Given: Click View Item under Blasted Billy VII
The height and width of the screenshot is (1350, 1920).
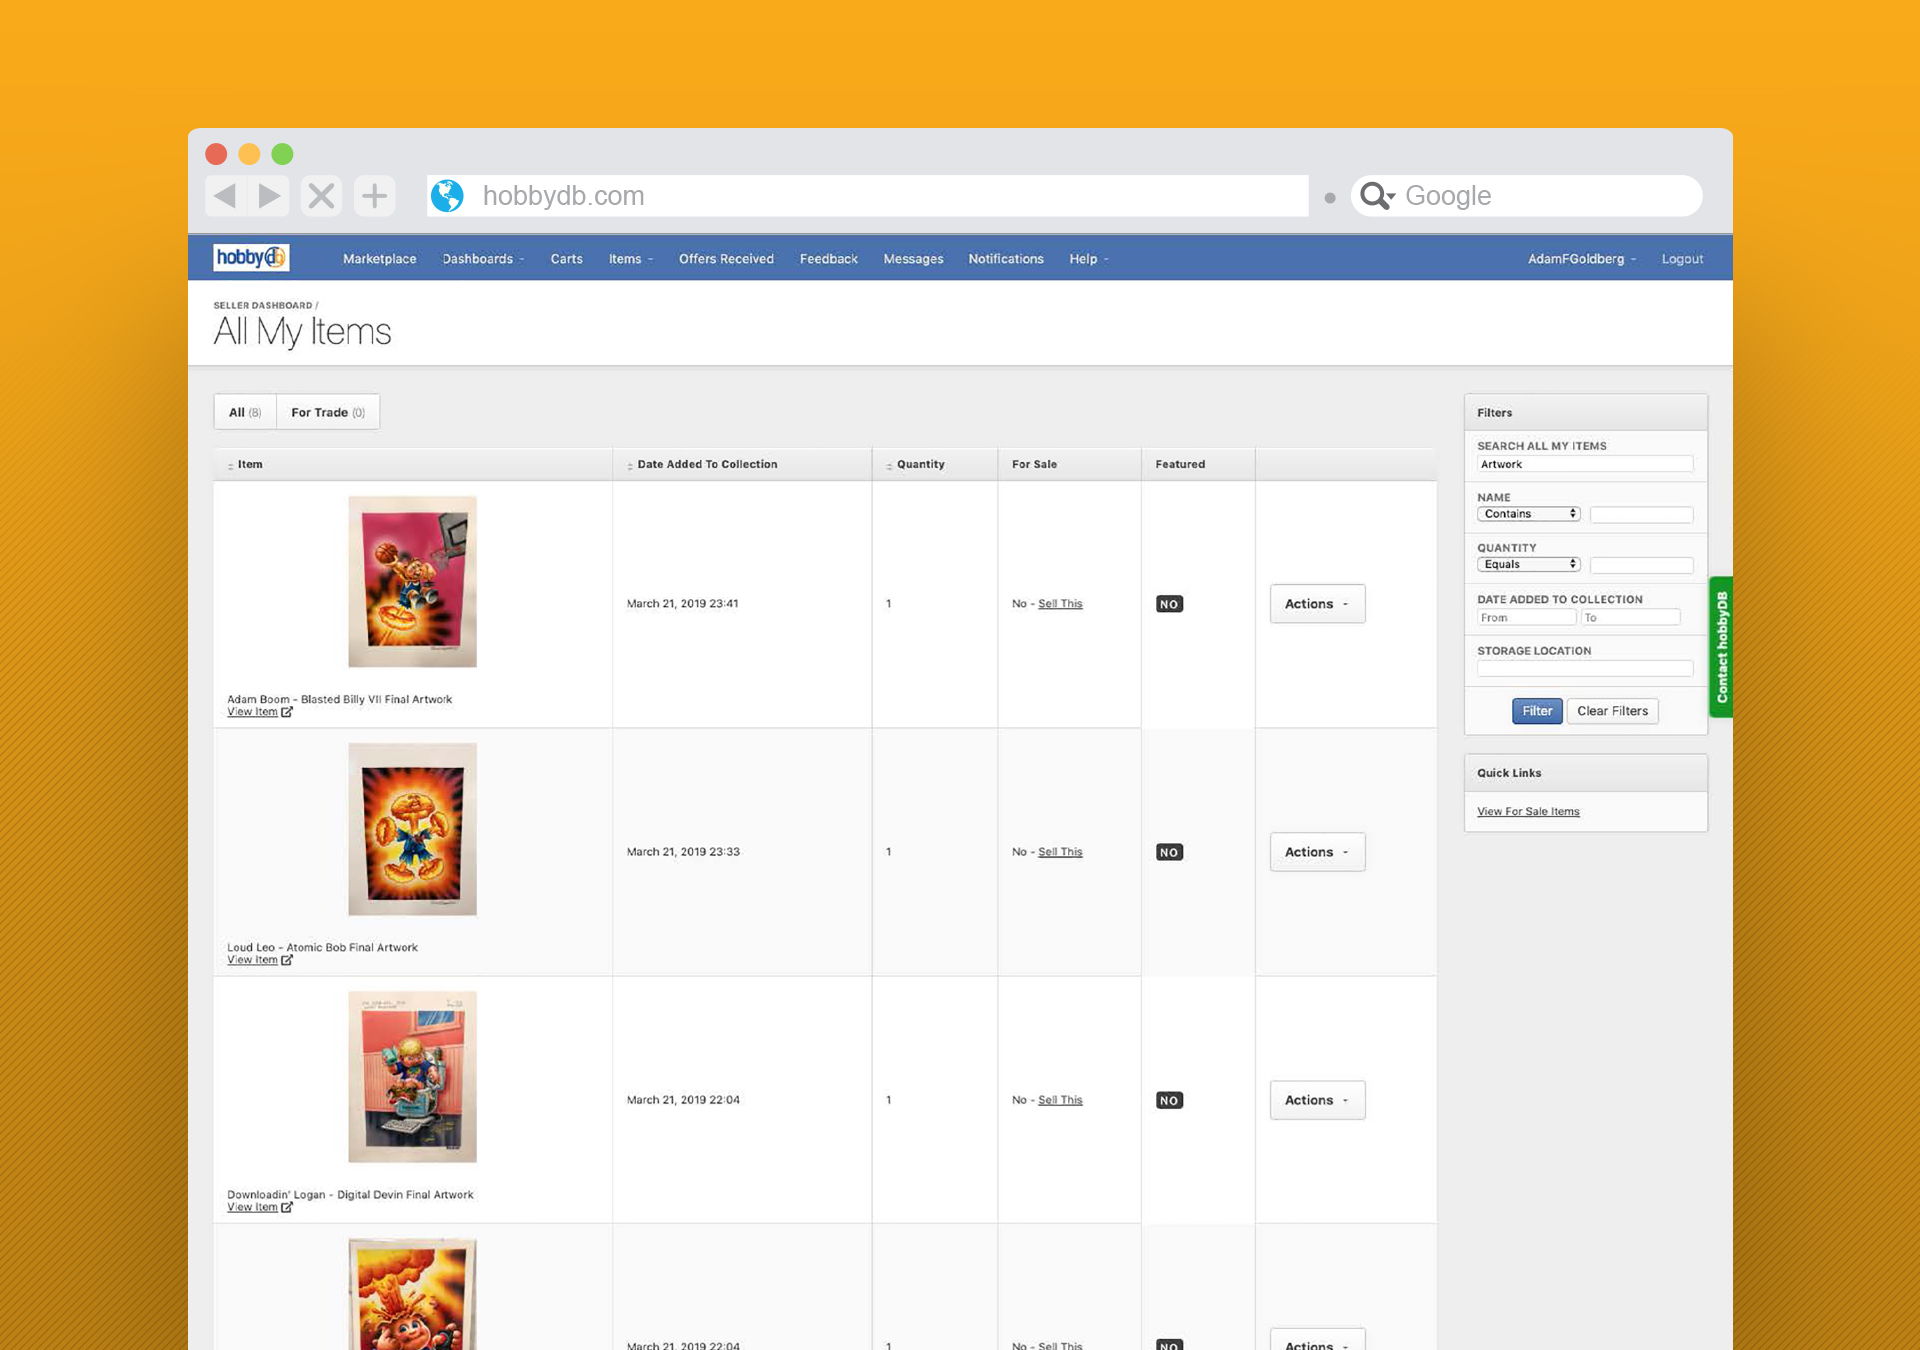Looking at the screenshot, I should tap(252, 712).
